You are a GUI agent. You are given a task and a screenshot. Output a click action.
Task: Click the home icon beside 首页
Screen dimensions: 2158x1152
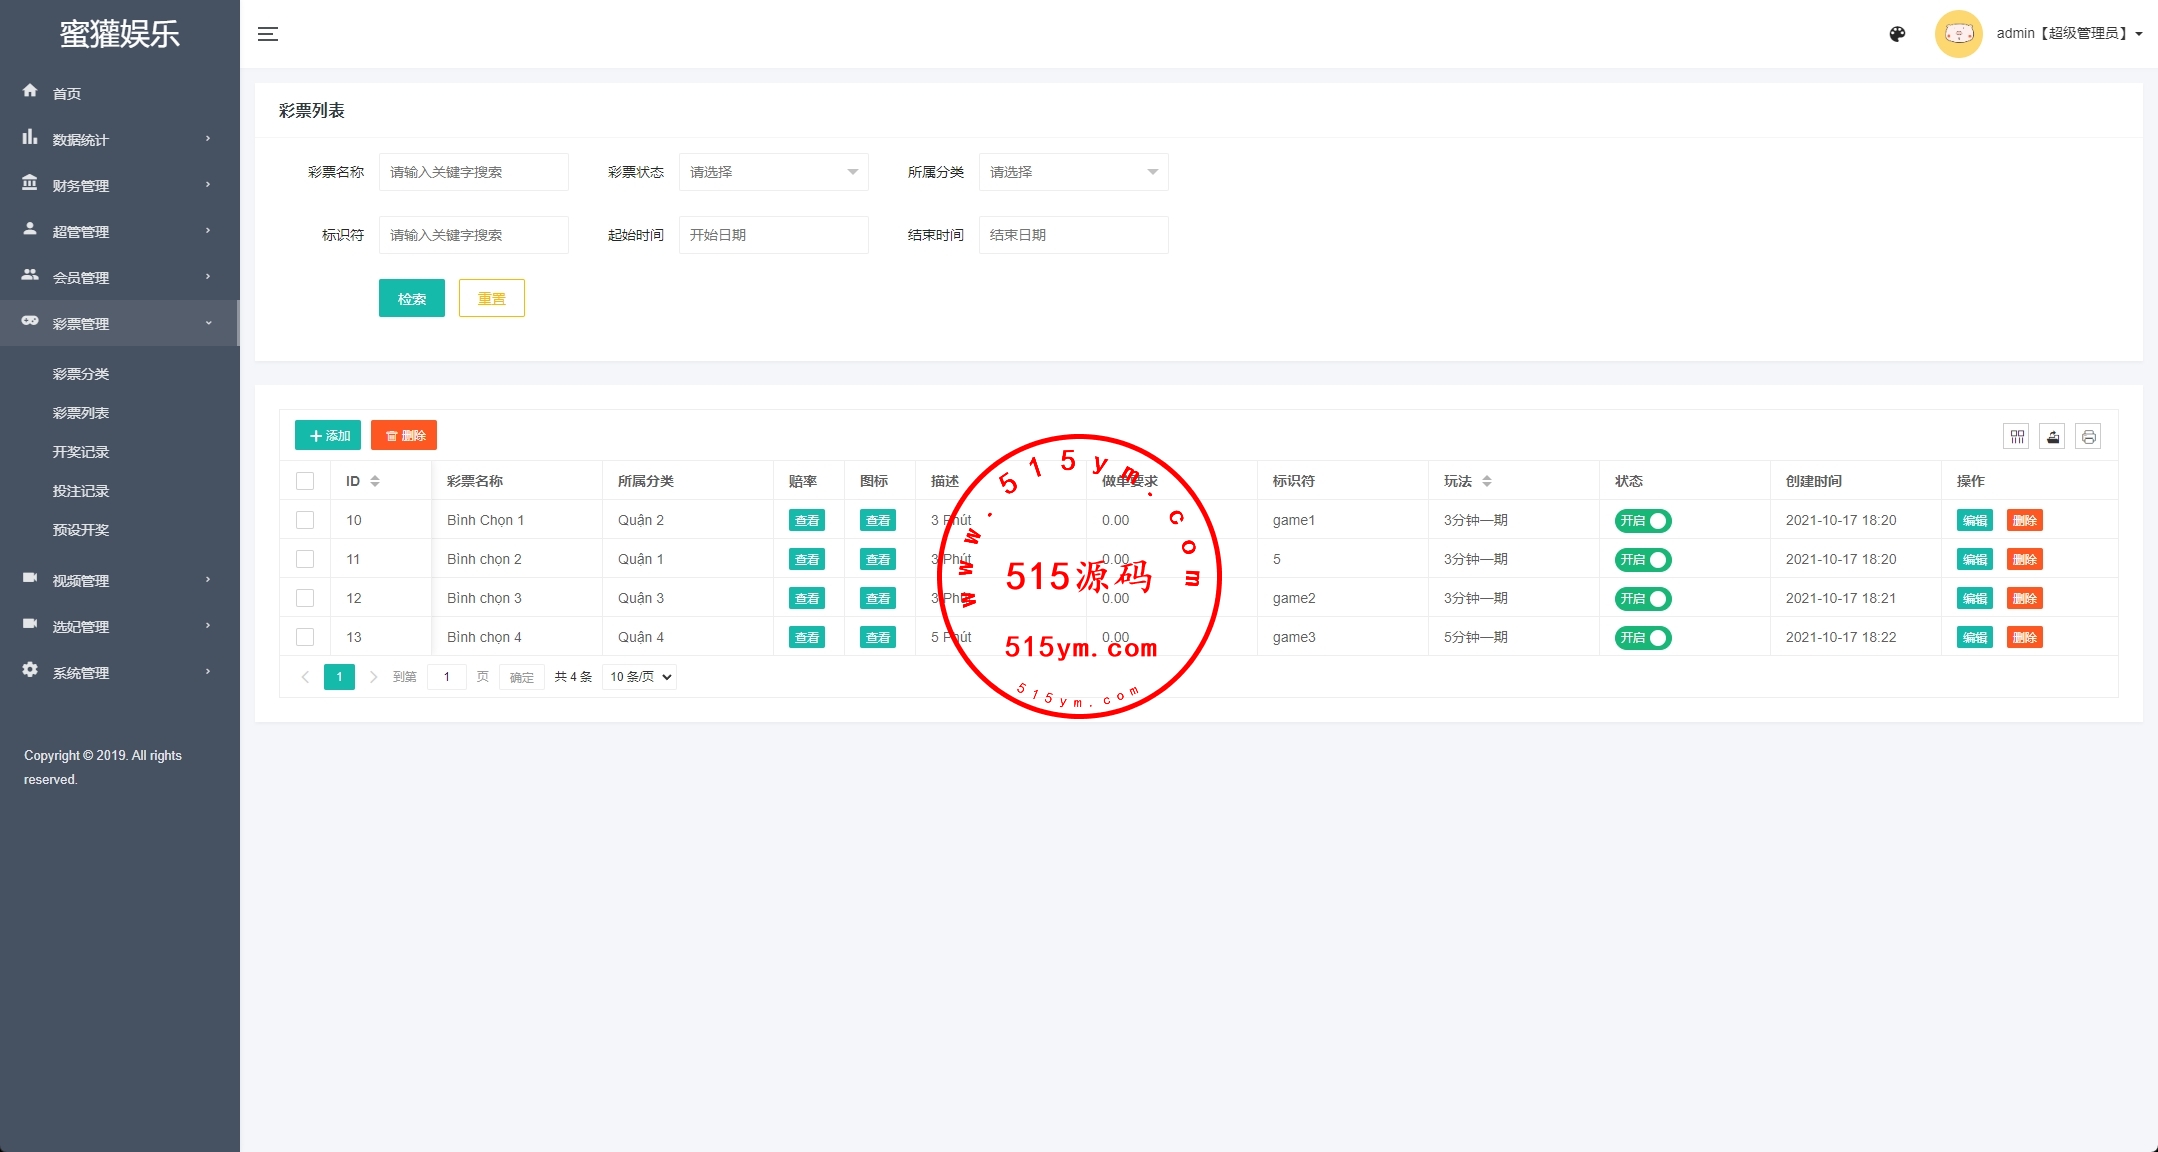[x=30, y=91]
